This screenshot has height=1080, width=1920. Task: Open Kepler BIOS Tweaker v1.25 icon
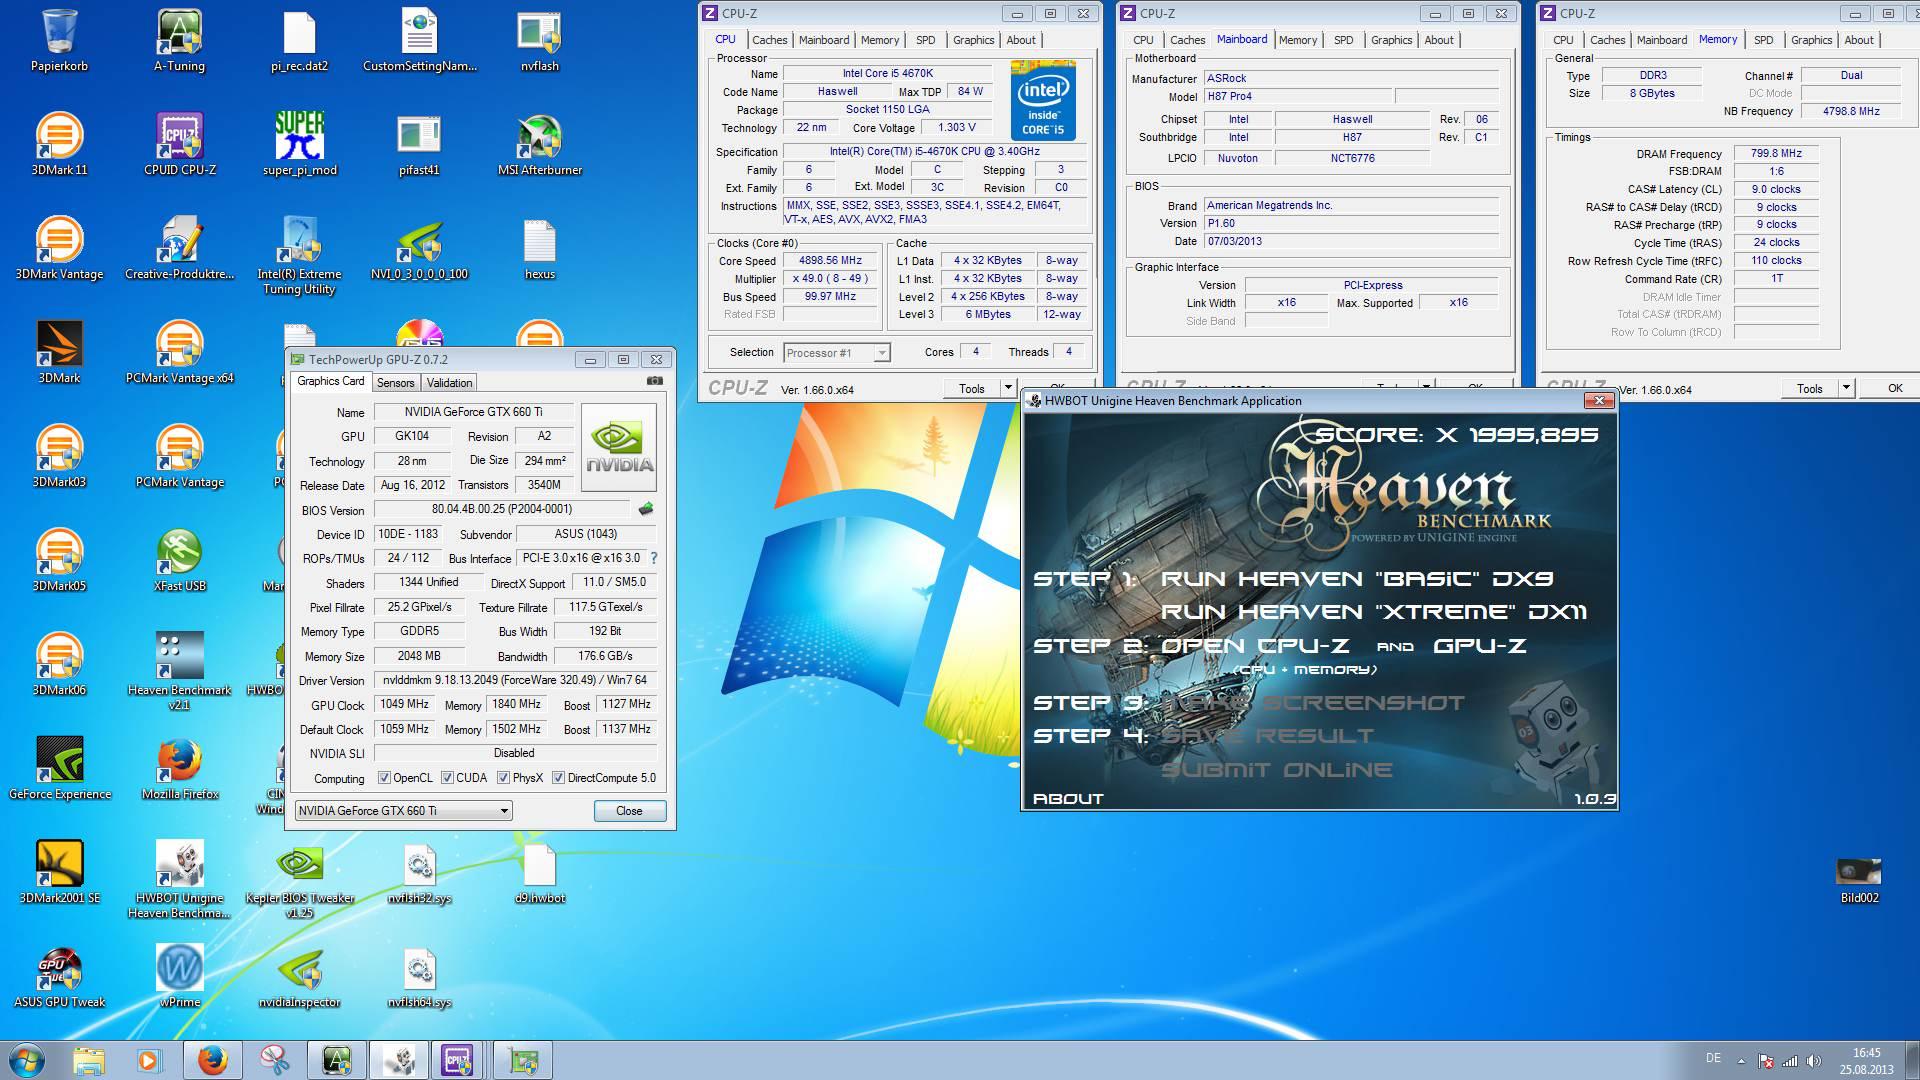(300, 880)
